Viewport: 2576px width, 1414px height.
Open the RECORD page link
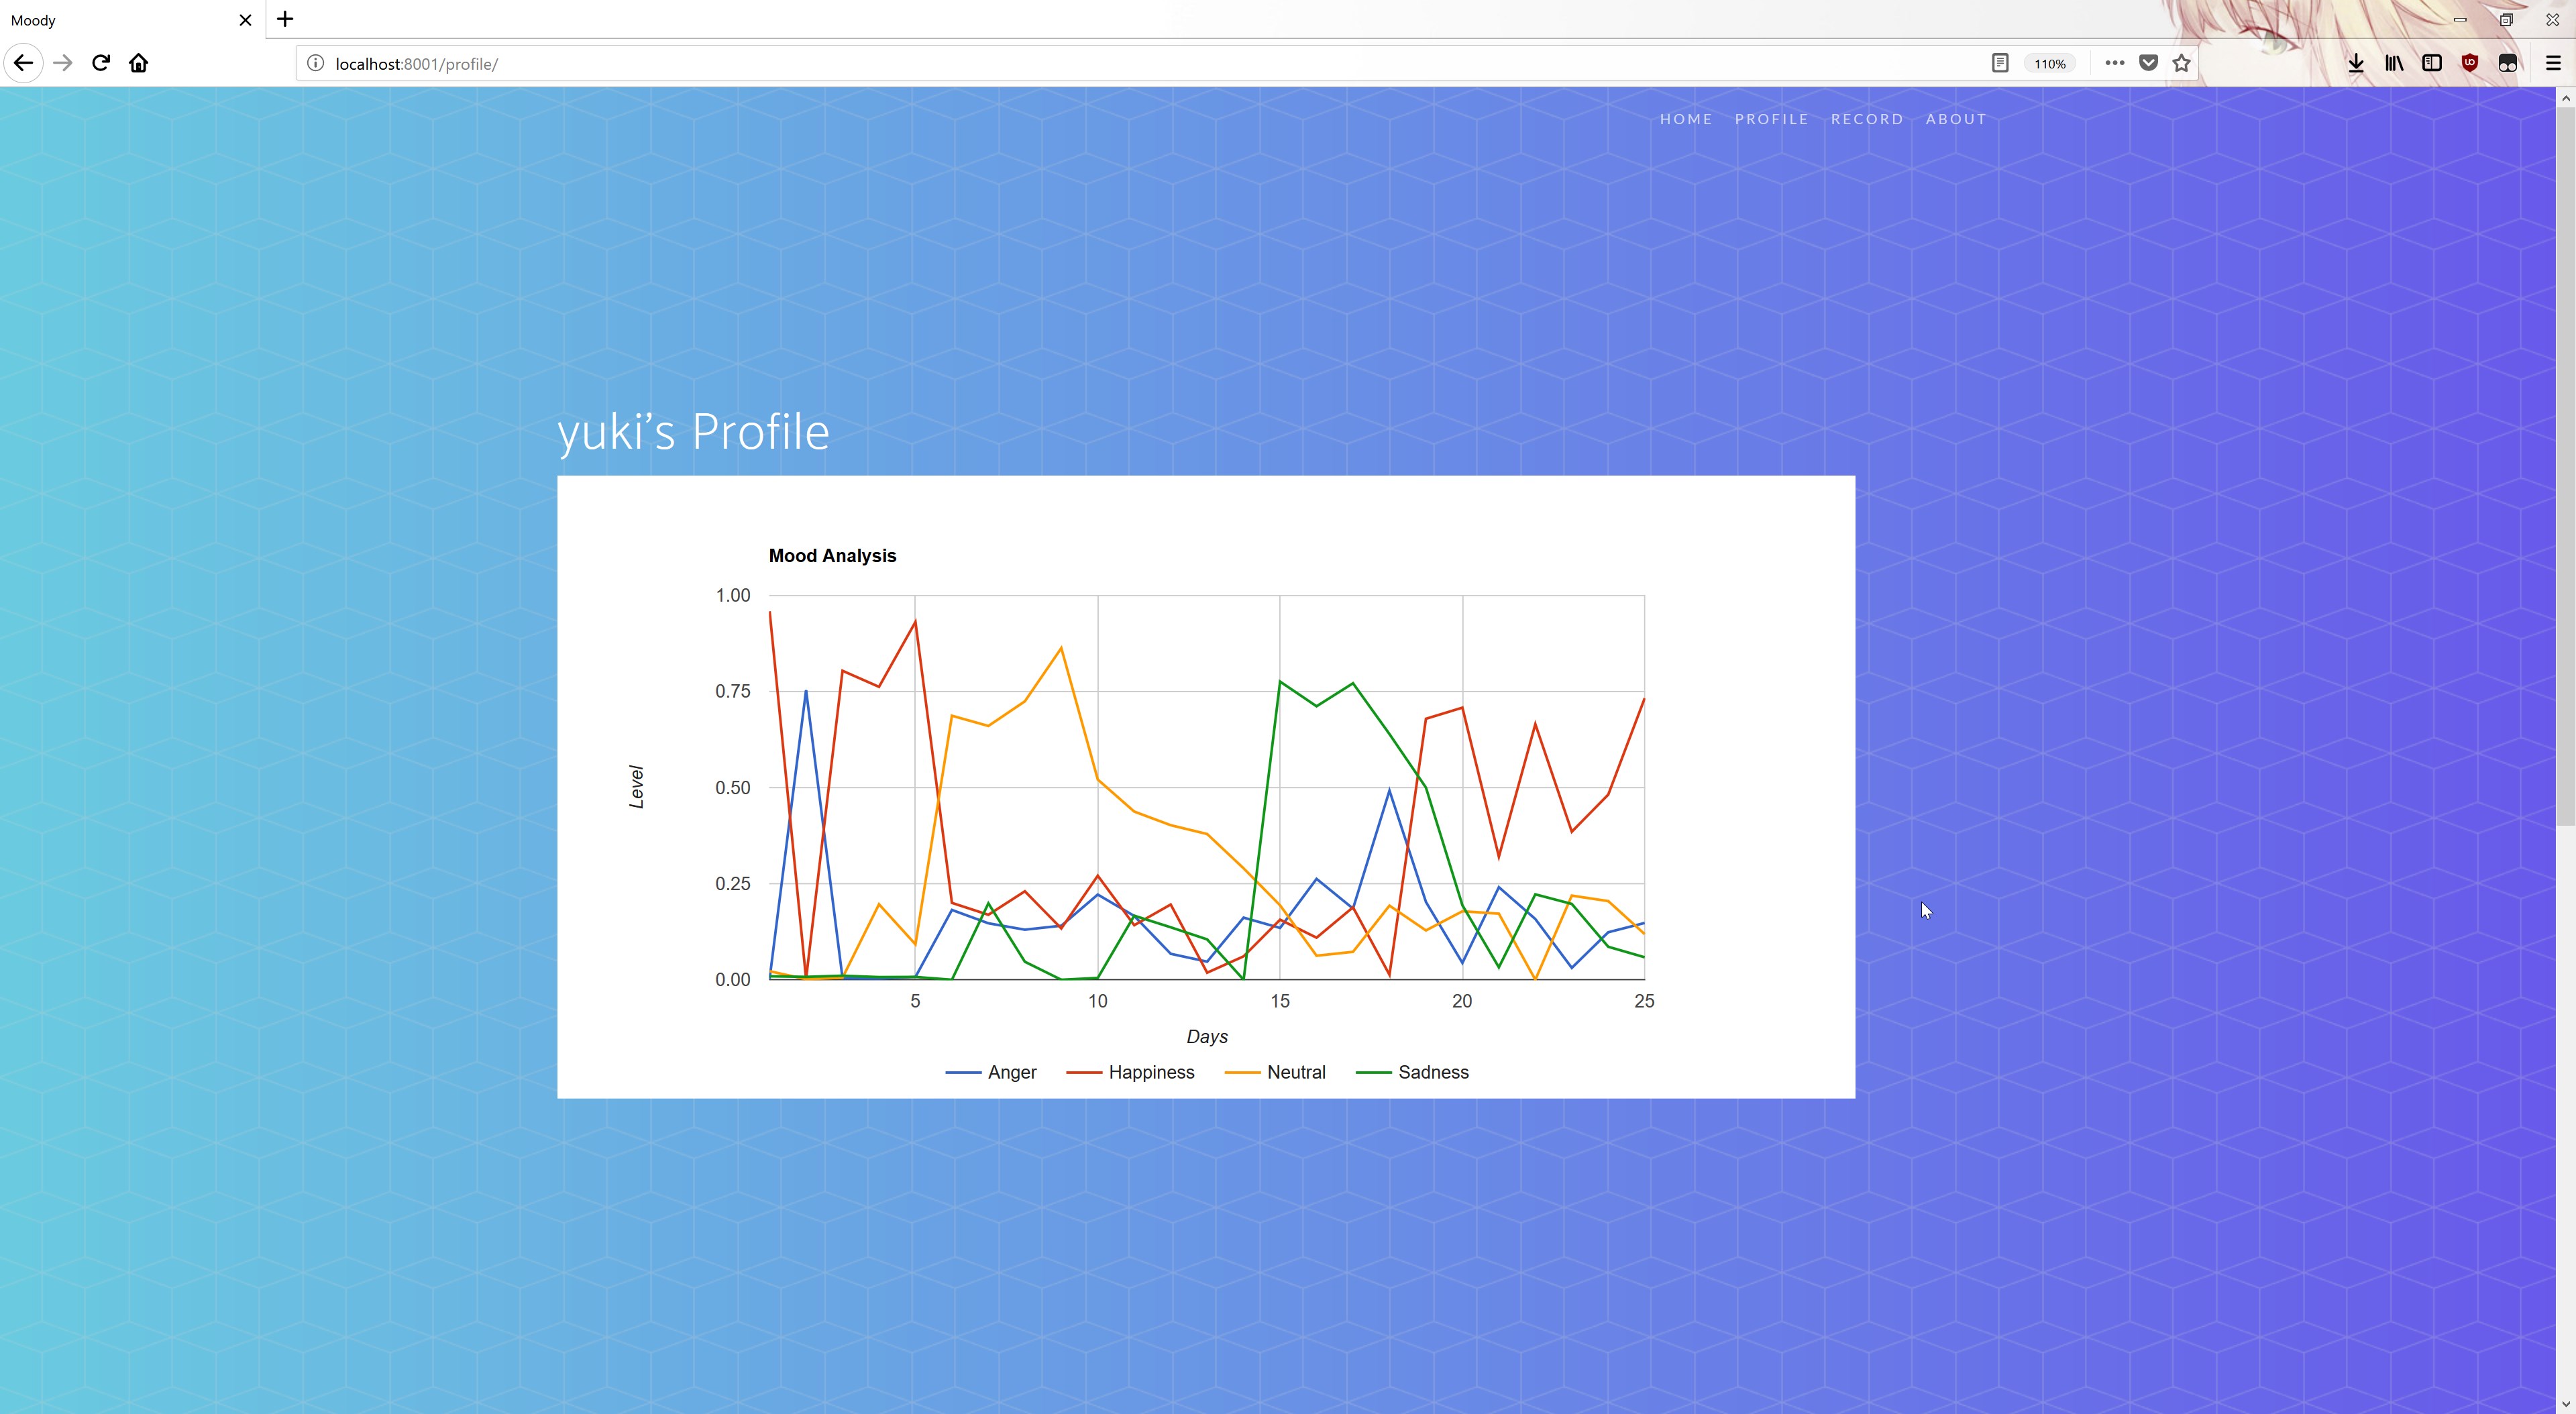click(1867, 119)
